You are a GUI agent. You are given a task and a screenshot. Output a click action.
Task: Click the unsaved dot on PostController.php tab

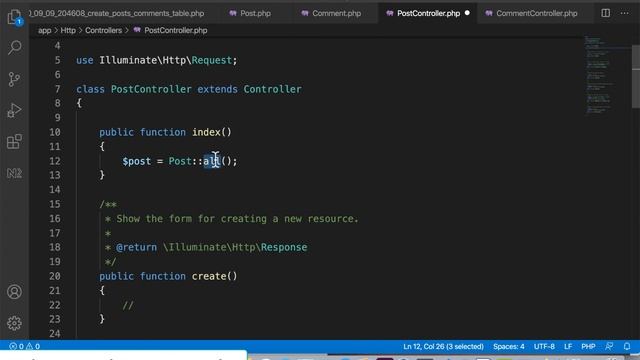tap(467, 13)
